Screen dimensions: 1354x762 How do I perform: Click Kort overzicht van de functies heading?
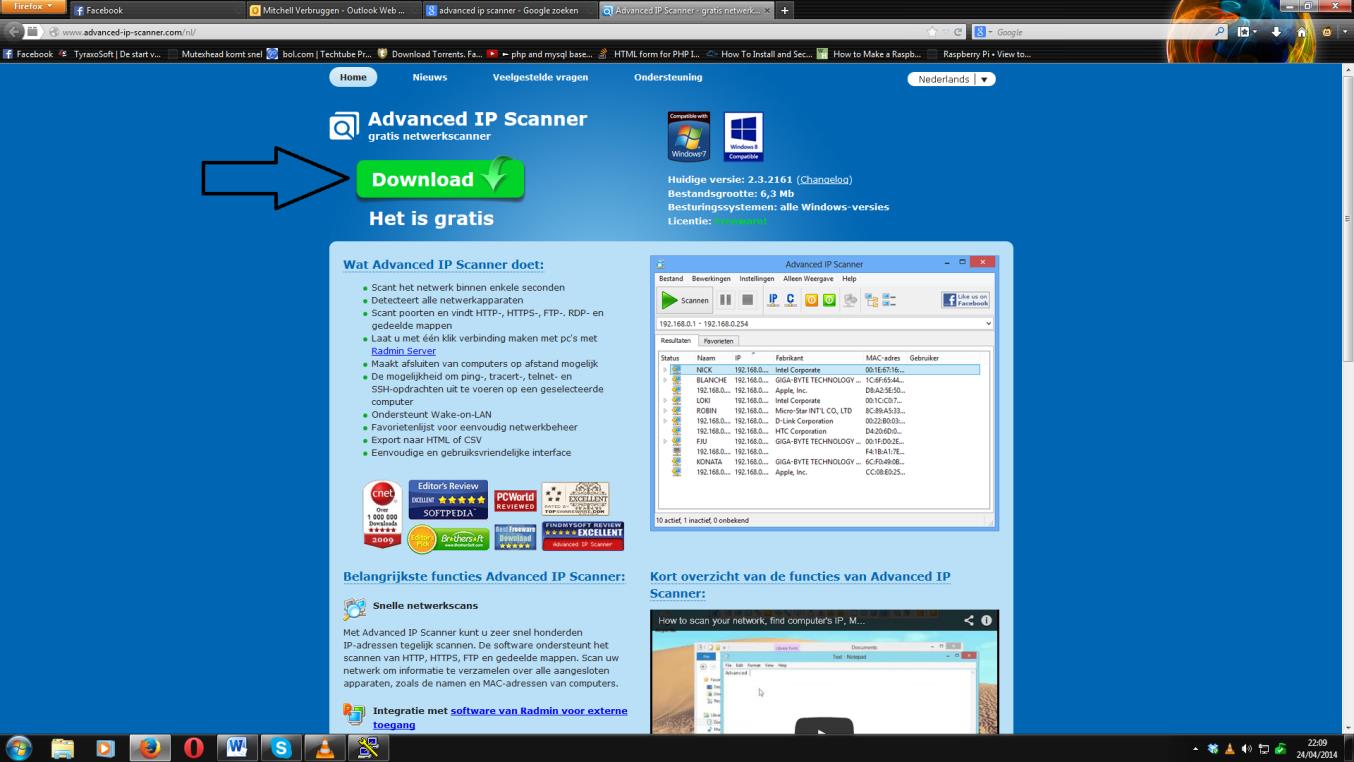tap(800, 585)
